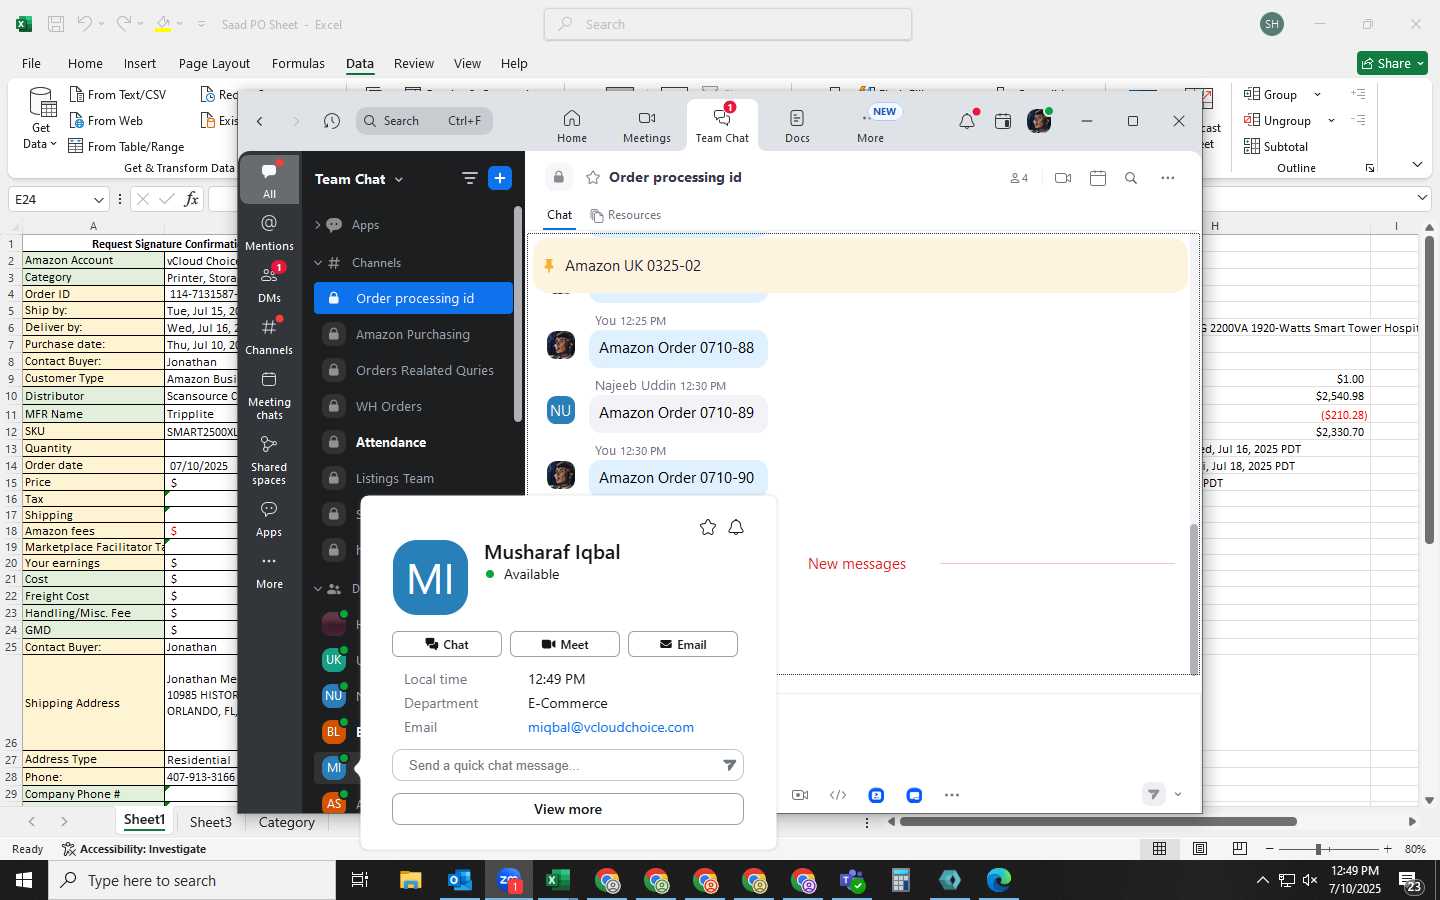Open the More menu in Zoom top bar

pos(870,126)
